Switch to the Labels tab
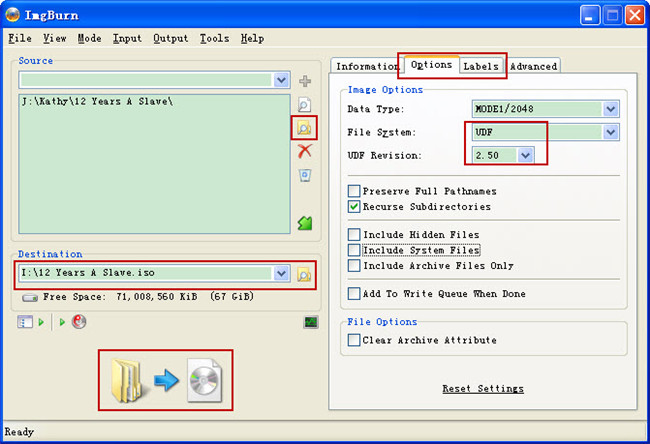This screenshot has height=444, width=650. 480,66
